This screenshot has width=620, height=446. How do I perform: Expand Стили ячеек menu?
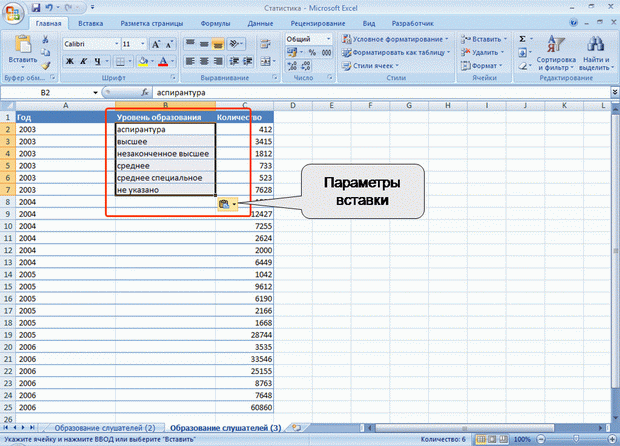(370, 66)
